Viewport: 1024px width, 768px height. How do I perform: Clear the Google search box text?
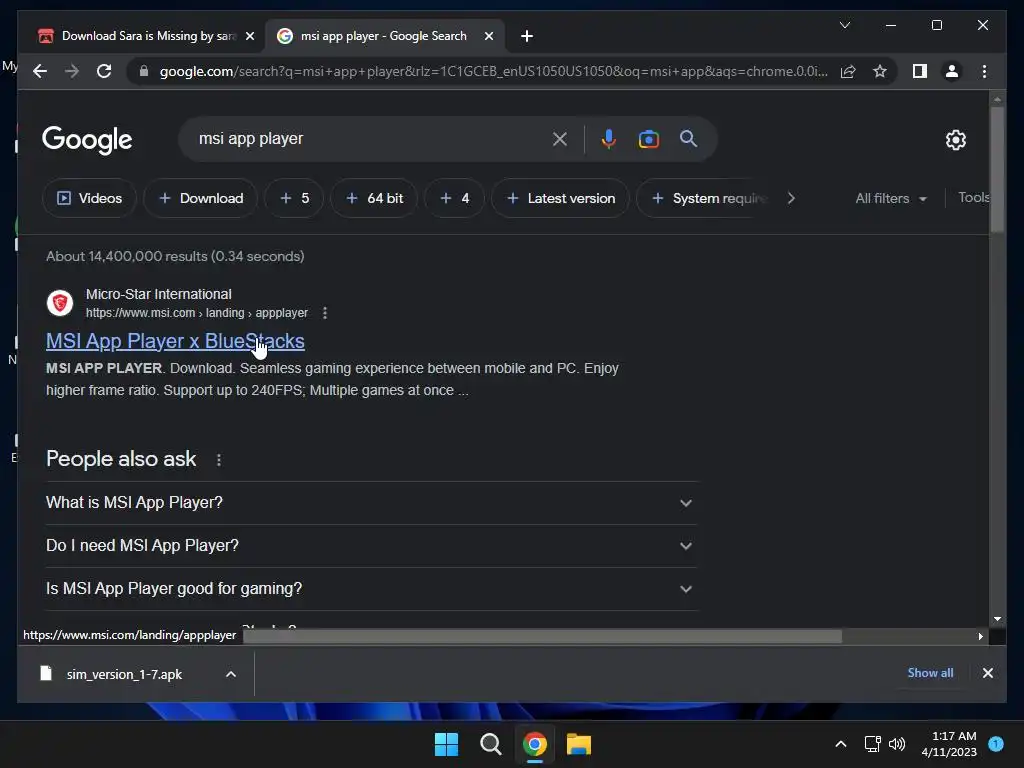click(x=560, y=139)
